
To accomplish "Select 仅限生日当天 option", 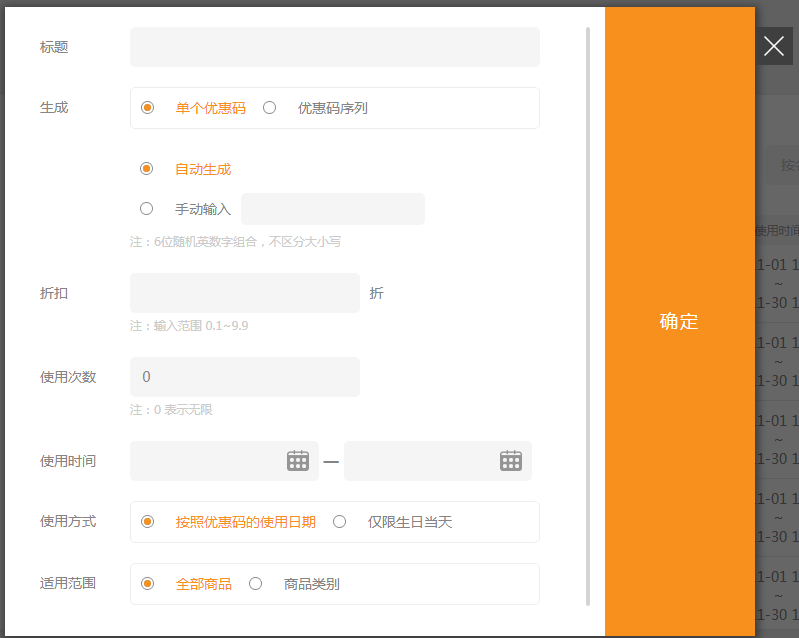I will pyautogui.click(x=340, y=522).
